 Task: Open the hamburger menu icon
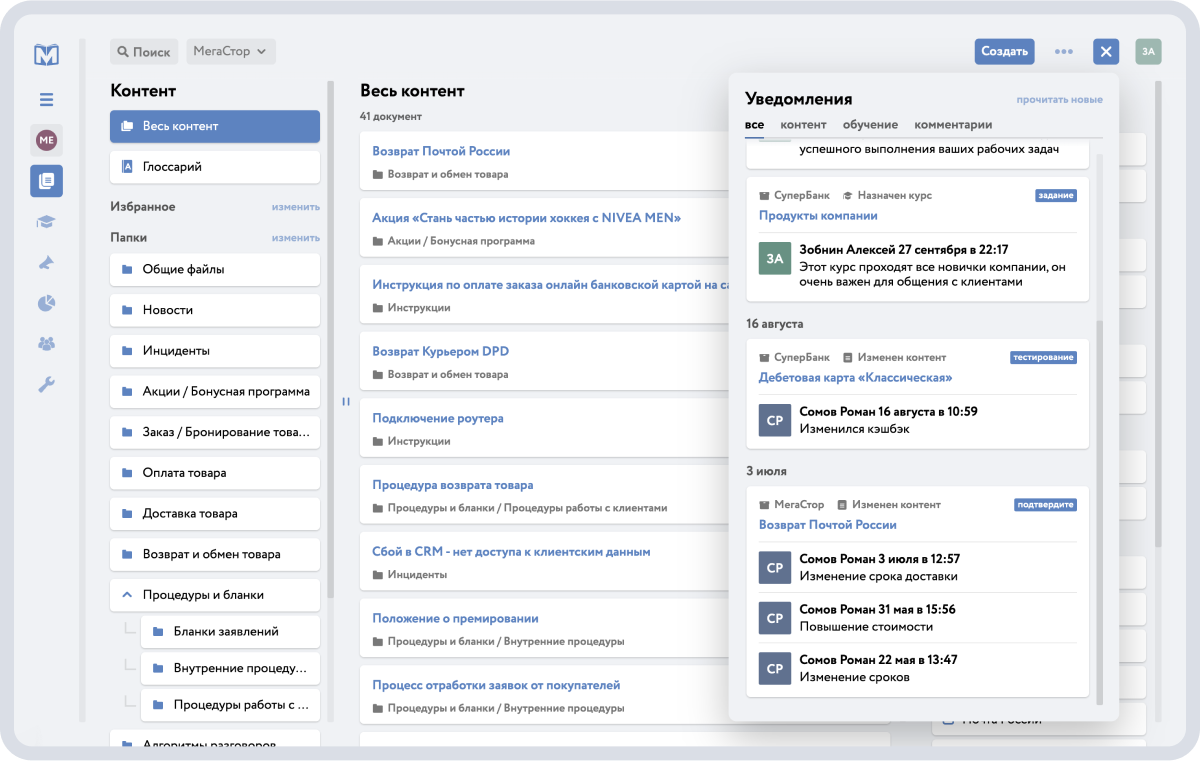point(46,99)
